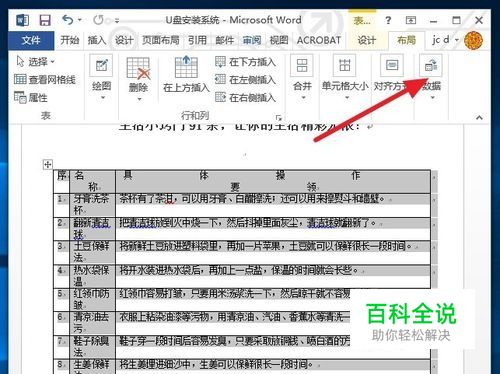
Task: Click the cell 翻新毽吉球
Action: coord(92,229)
